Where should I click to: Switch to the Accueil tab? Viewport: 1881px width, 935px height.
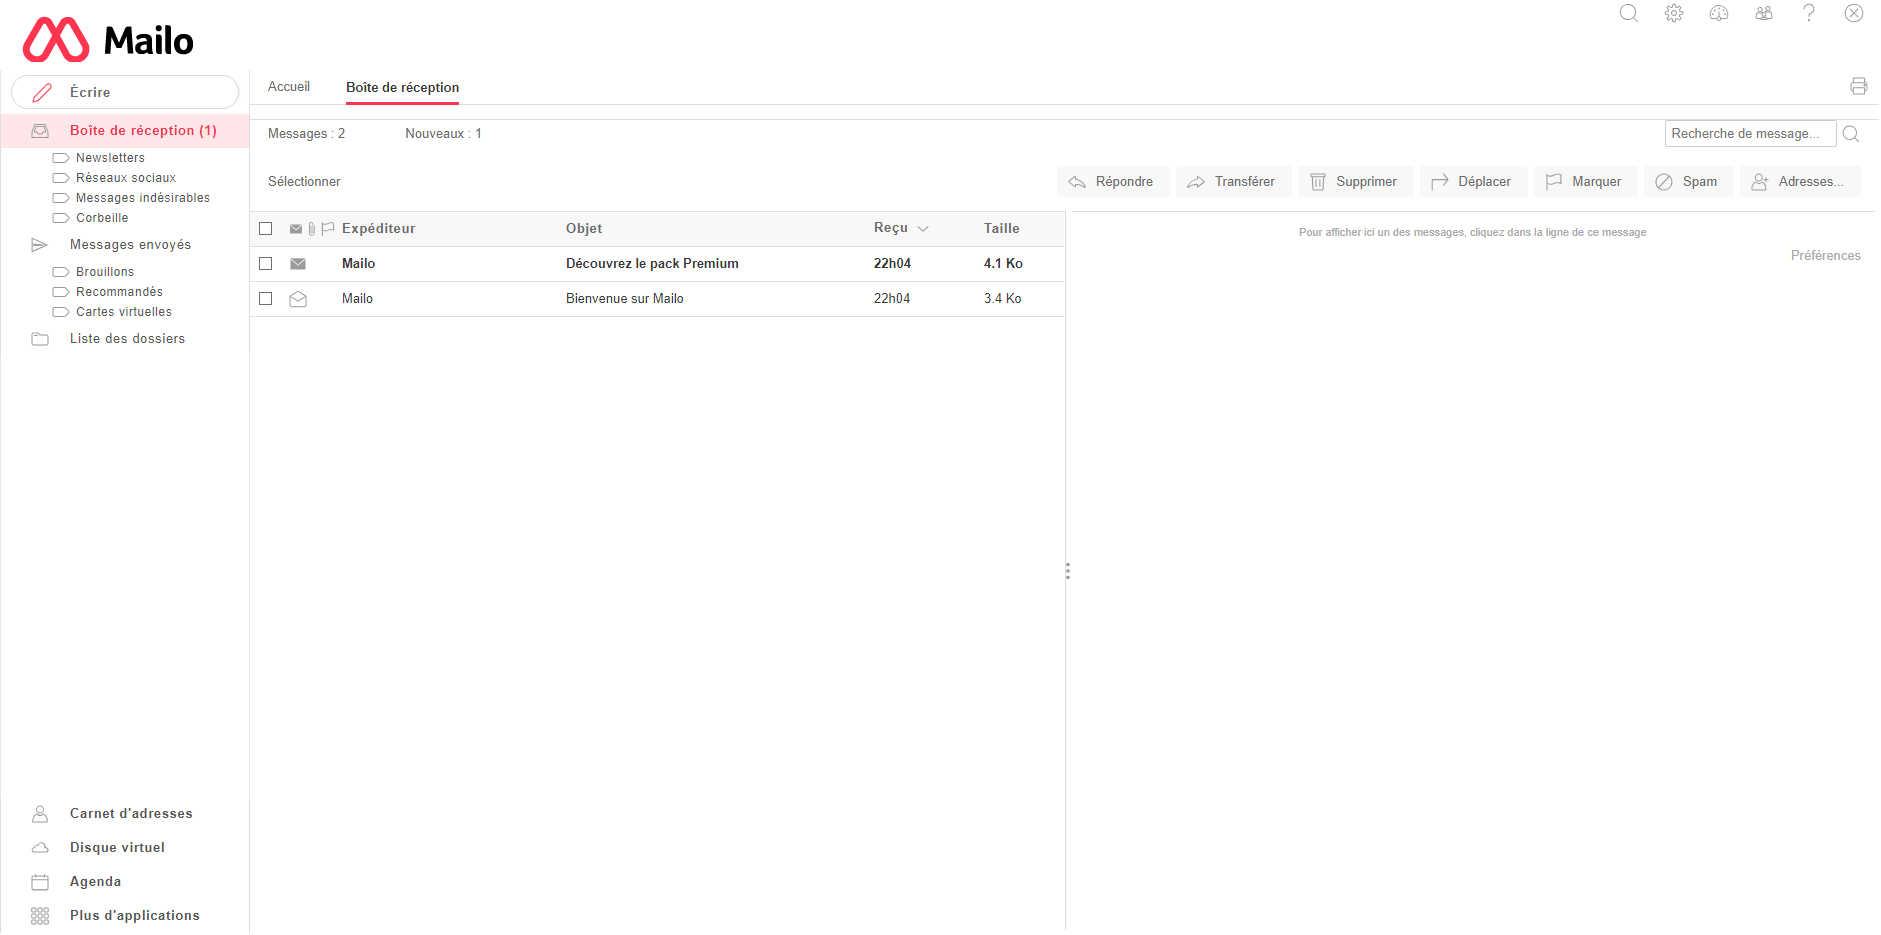coord(289,87)
